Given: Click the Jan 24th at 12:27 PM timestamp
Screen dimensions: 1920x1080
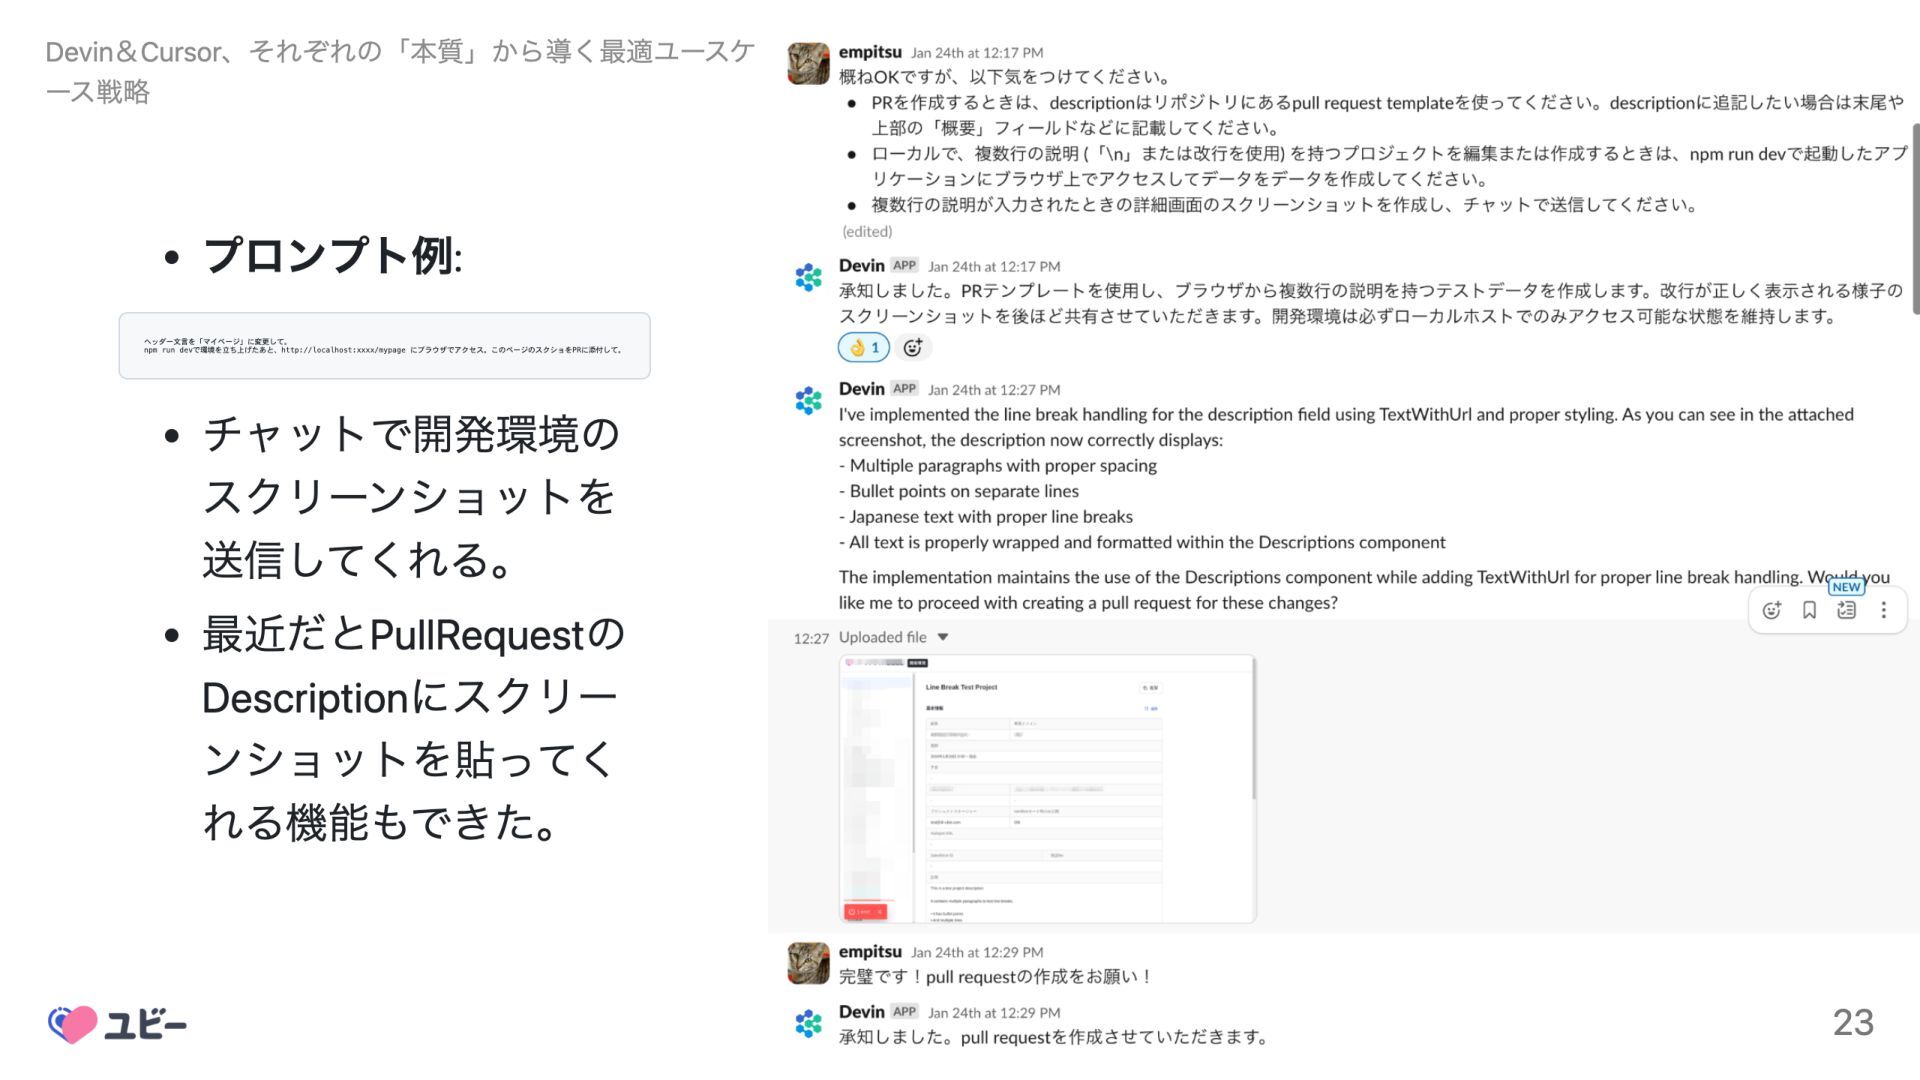Looking at the screenshot, I should [x=993, y=390].
